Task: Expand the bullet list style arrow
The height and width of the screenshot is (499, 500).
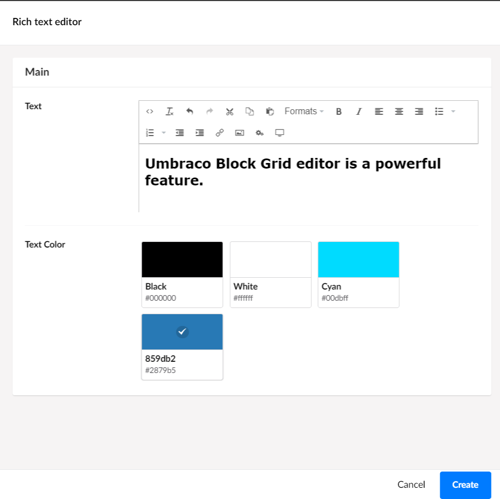Action: pos(453,111)
